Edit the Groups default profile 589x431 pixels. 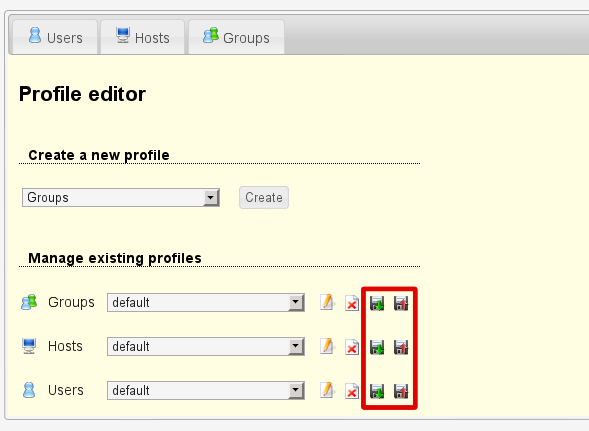327,302
